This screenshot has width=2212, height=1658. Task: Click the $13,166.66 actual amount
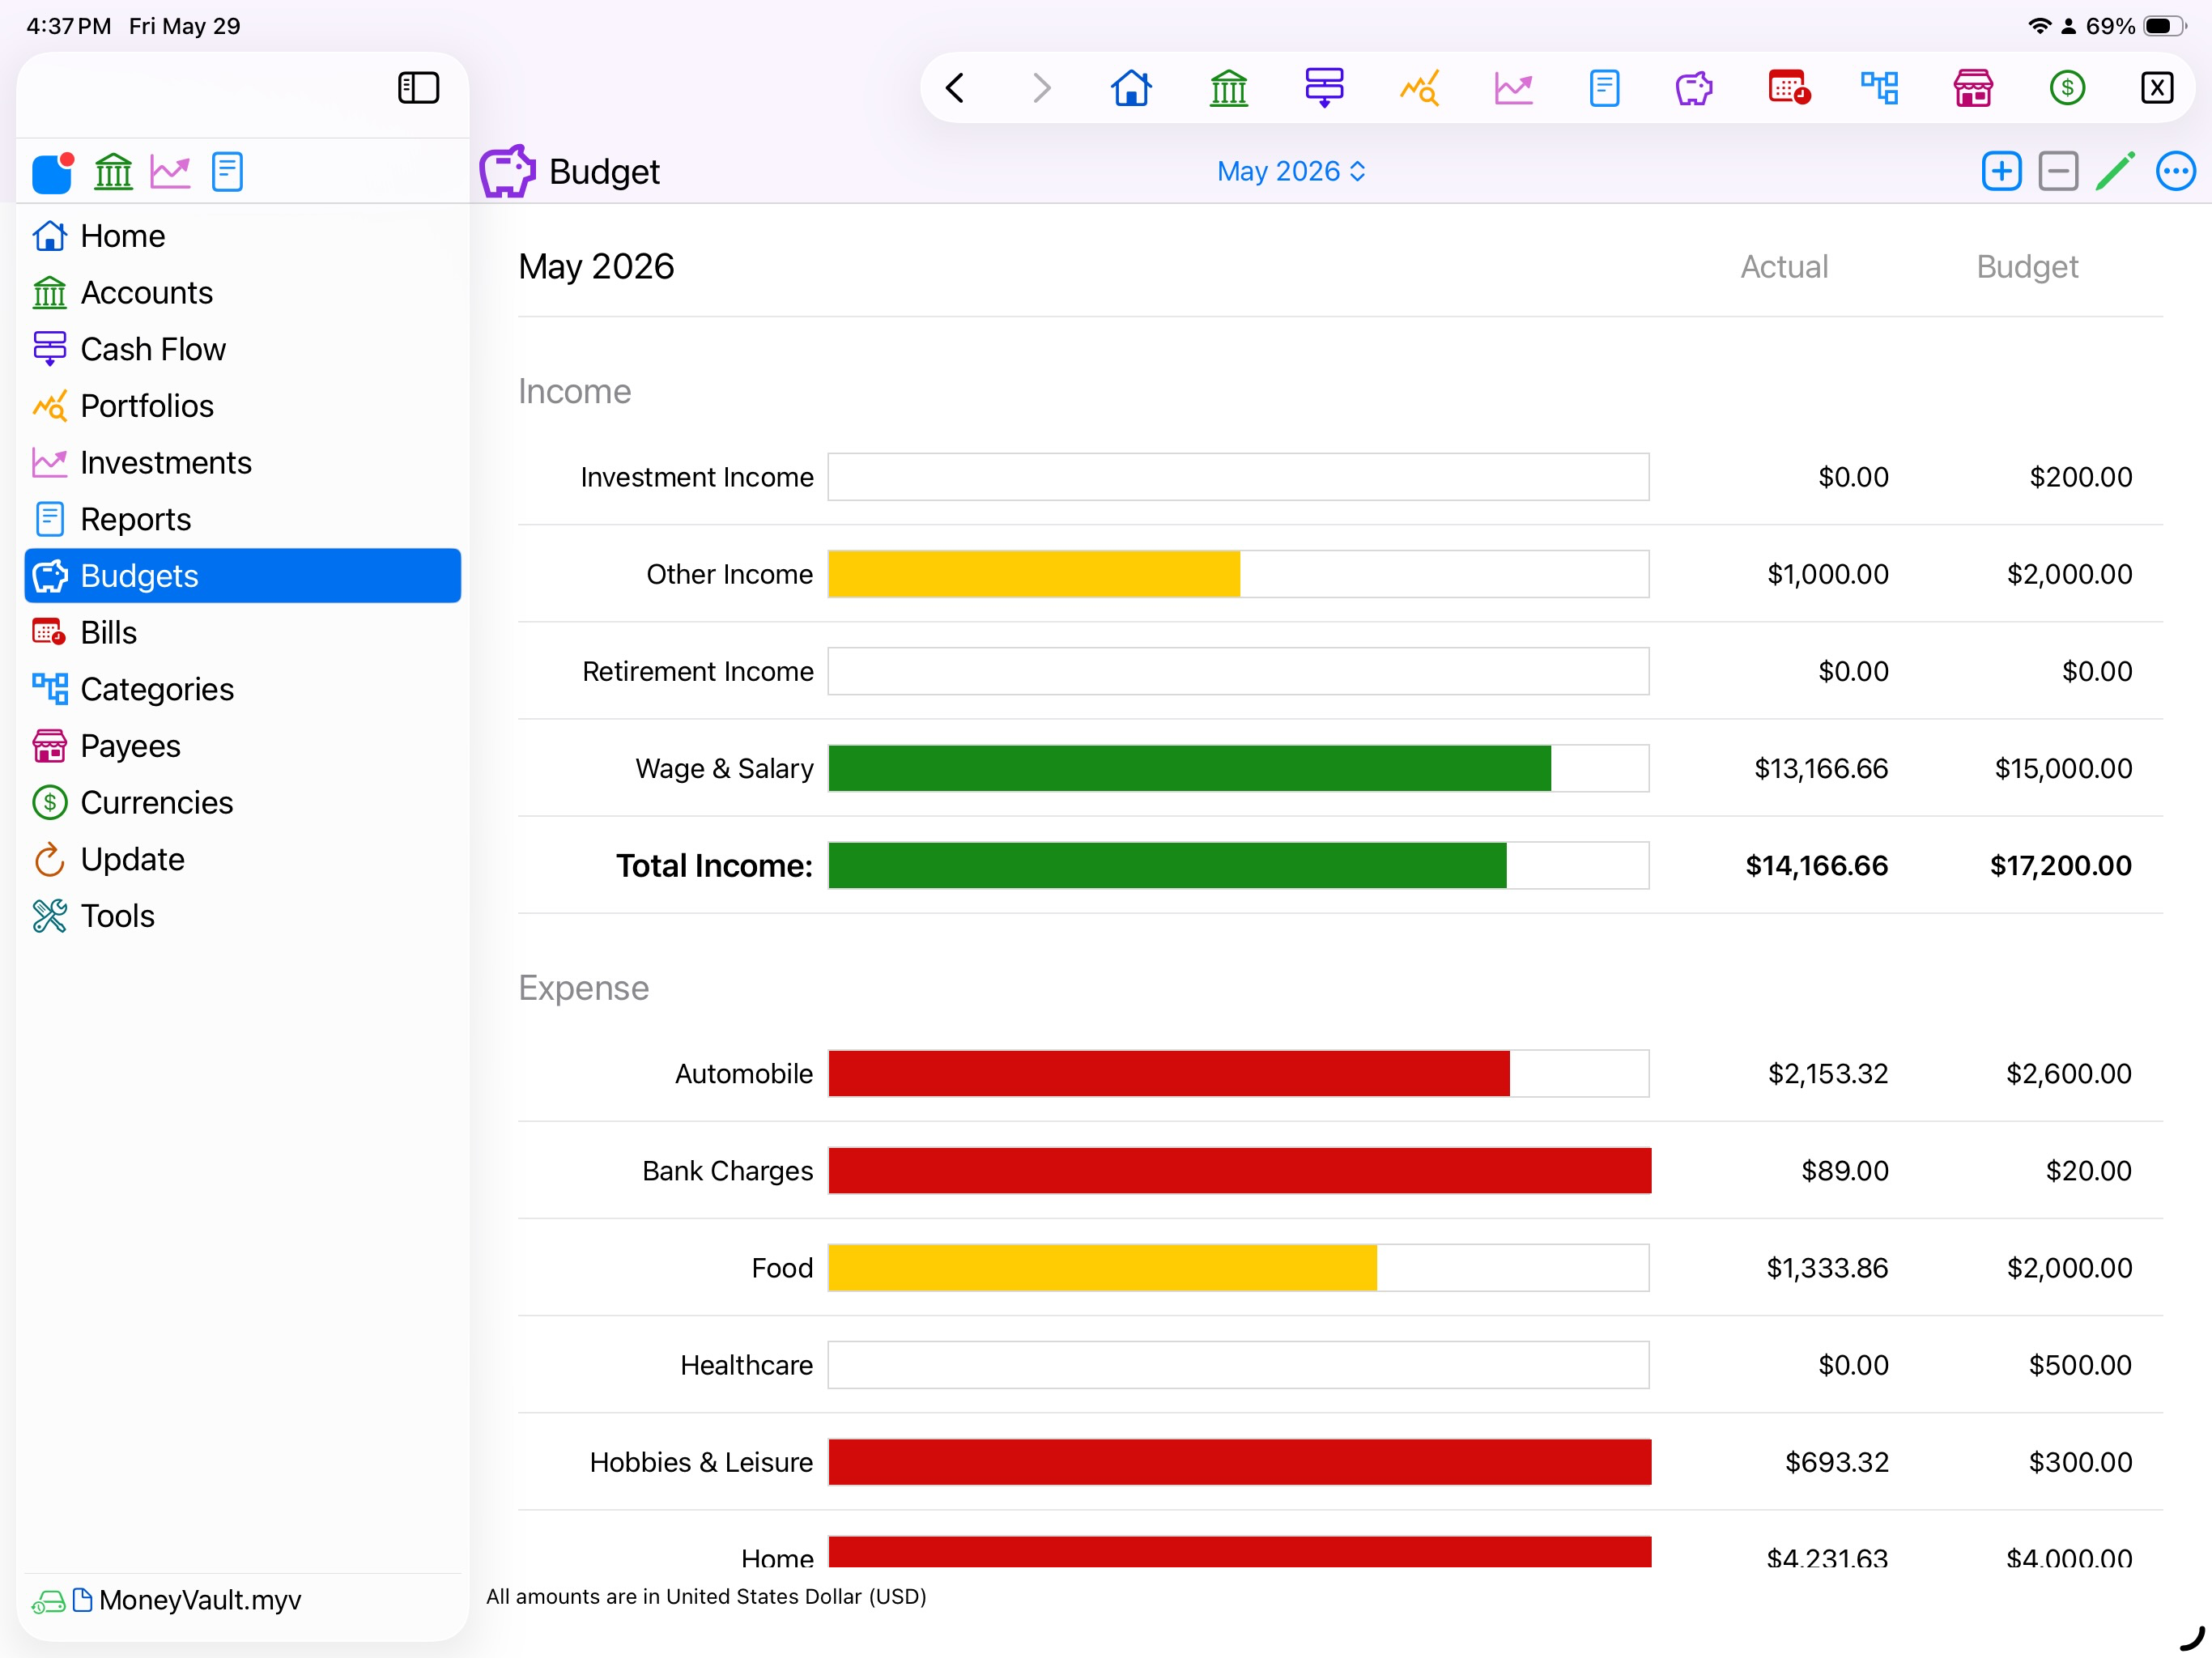[x=1821, y=768]
